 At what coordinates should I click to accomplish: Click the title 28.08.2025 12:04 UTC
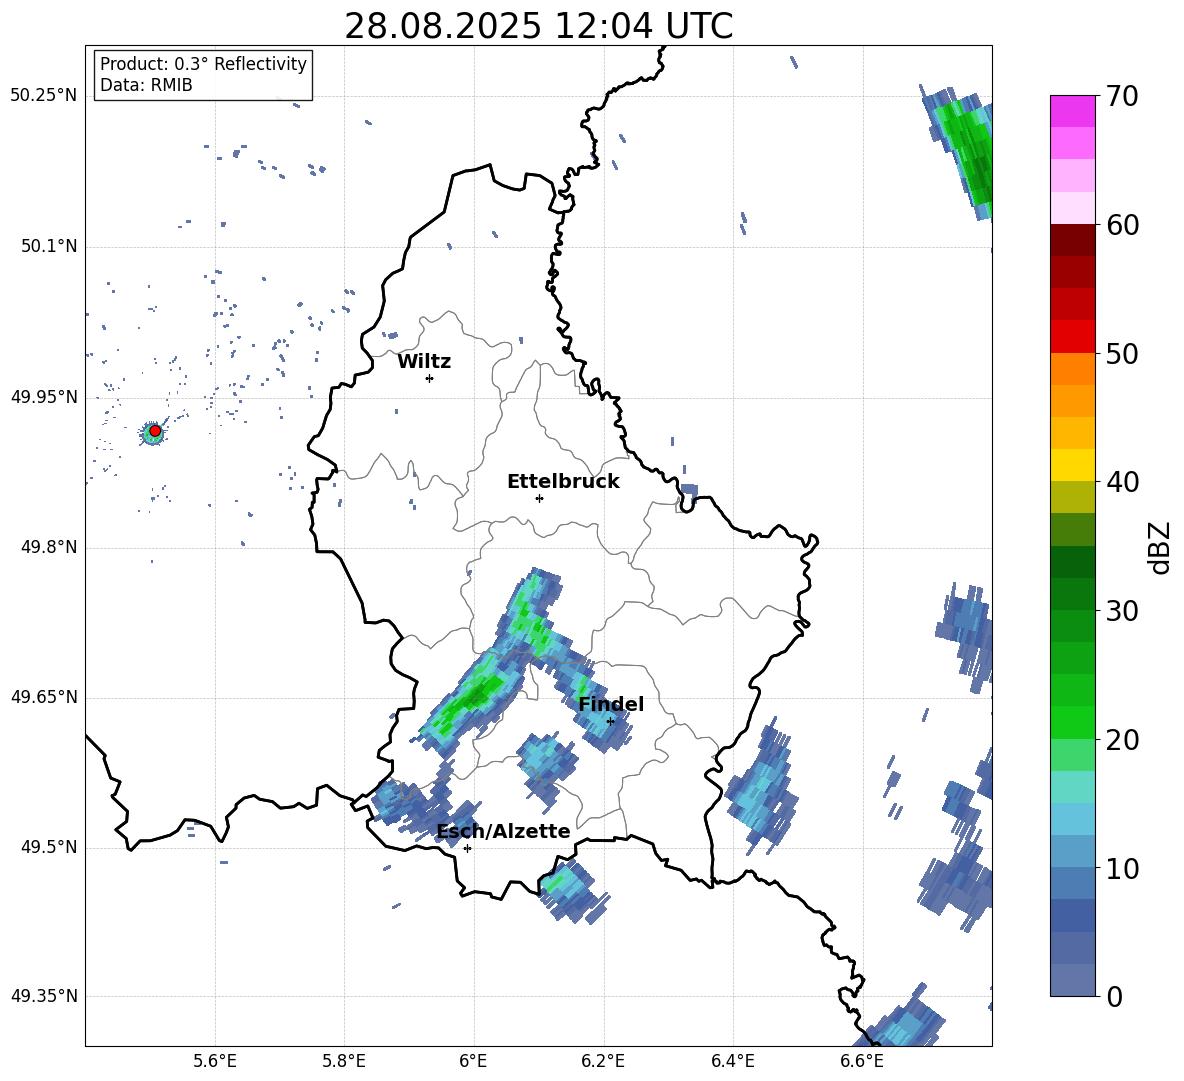(x=538, y=26)
